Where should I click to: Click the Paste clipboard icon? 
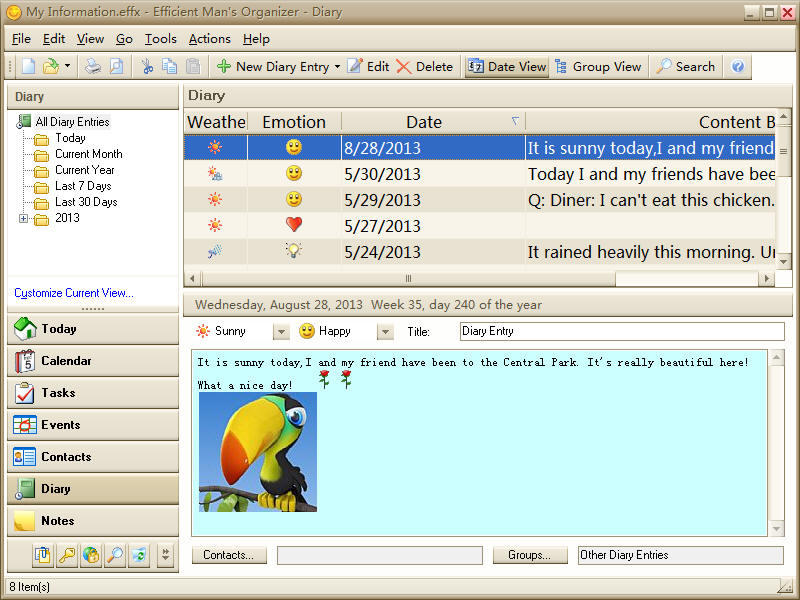[x=193, y=66]
